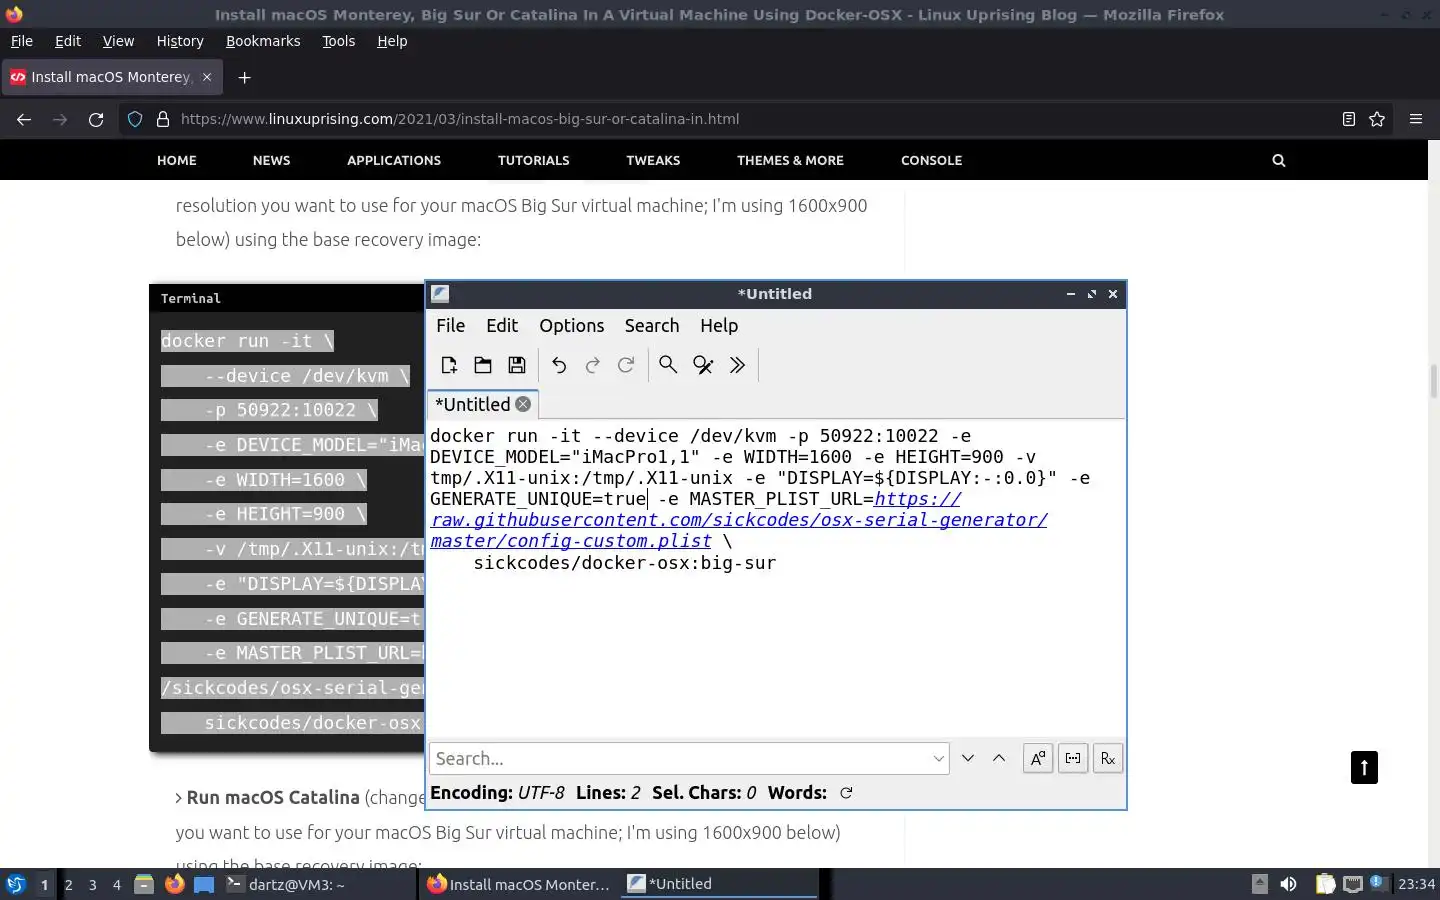This screenshot has height=900, width=1440.
Task: Open CONSOLE section in site navigation
Action: click(x=931, y=160)
